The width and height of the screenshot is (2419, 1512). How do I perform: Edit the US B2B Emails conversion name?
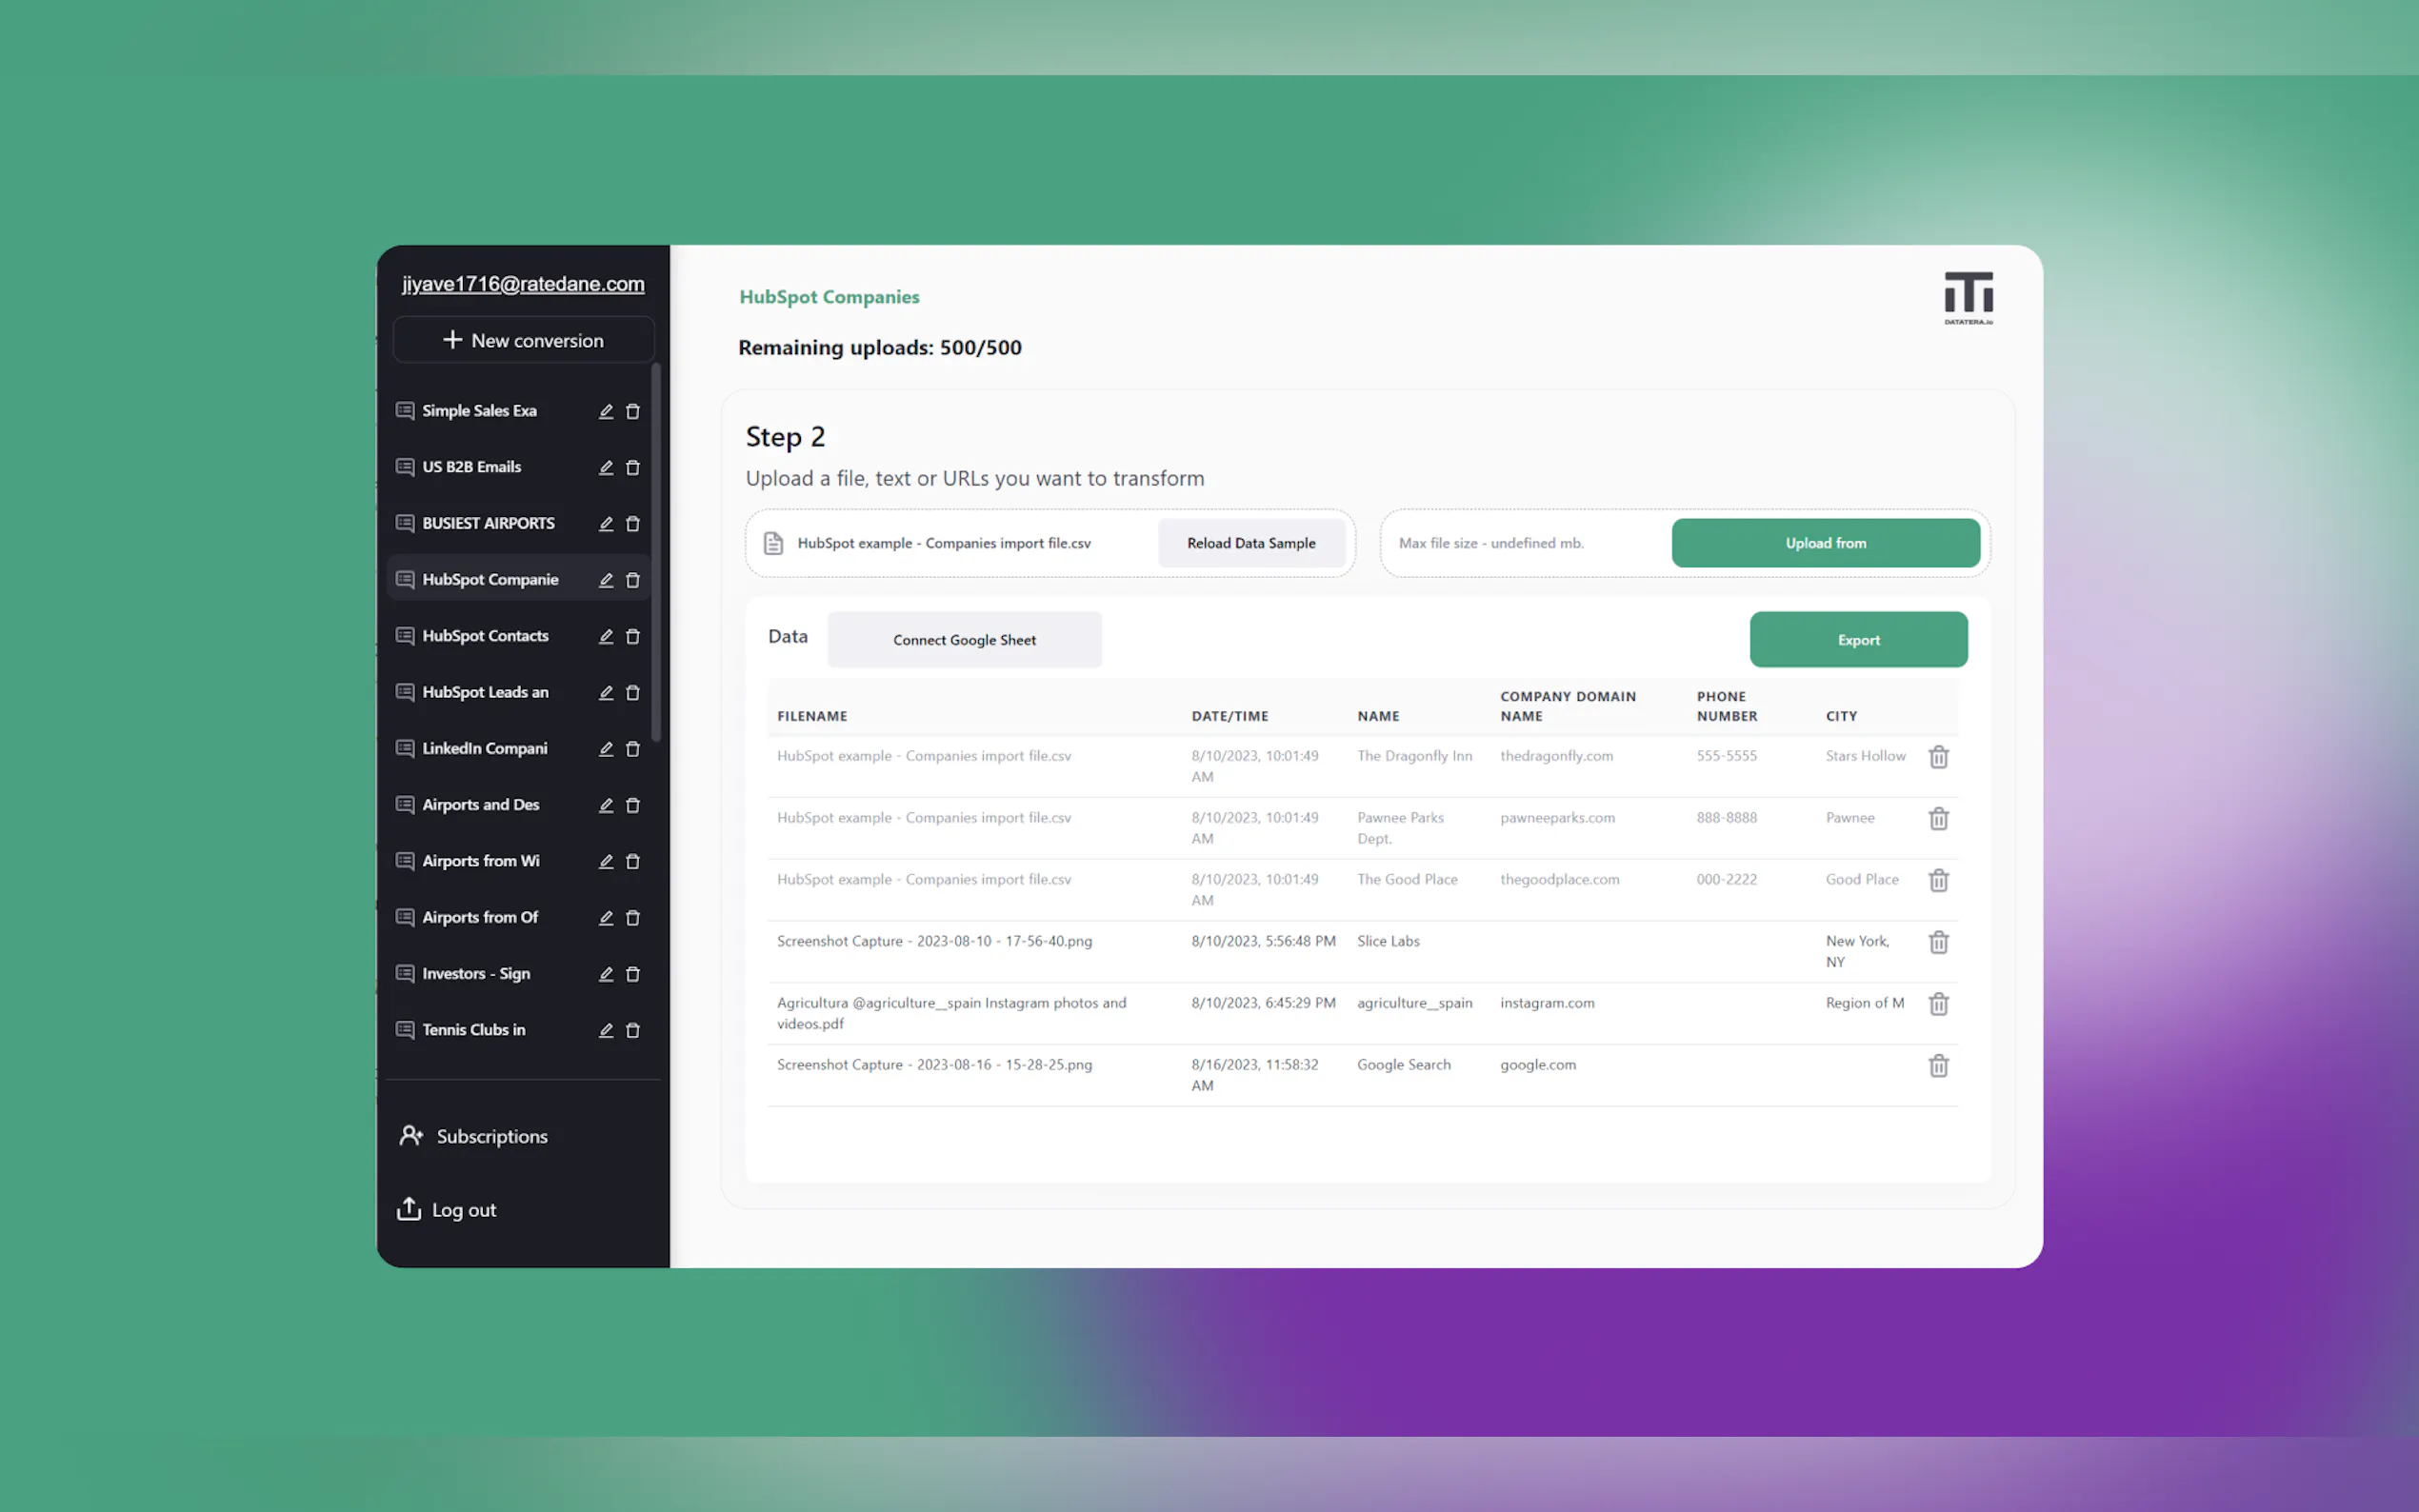tap(605, 468)
